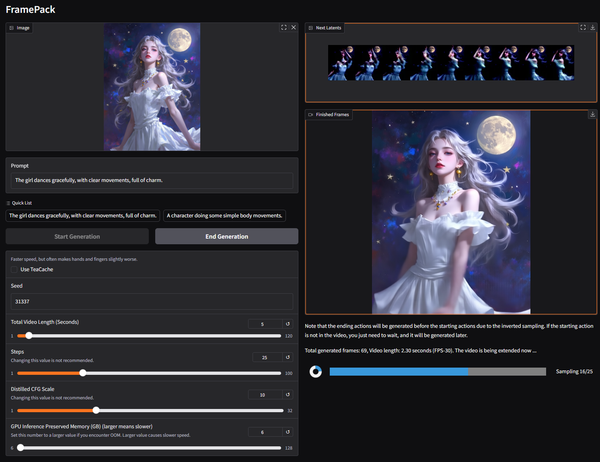
Task: Download the Next Latents image
Action: (593, 28)
